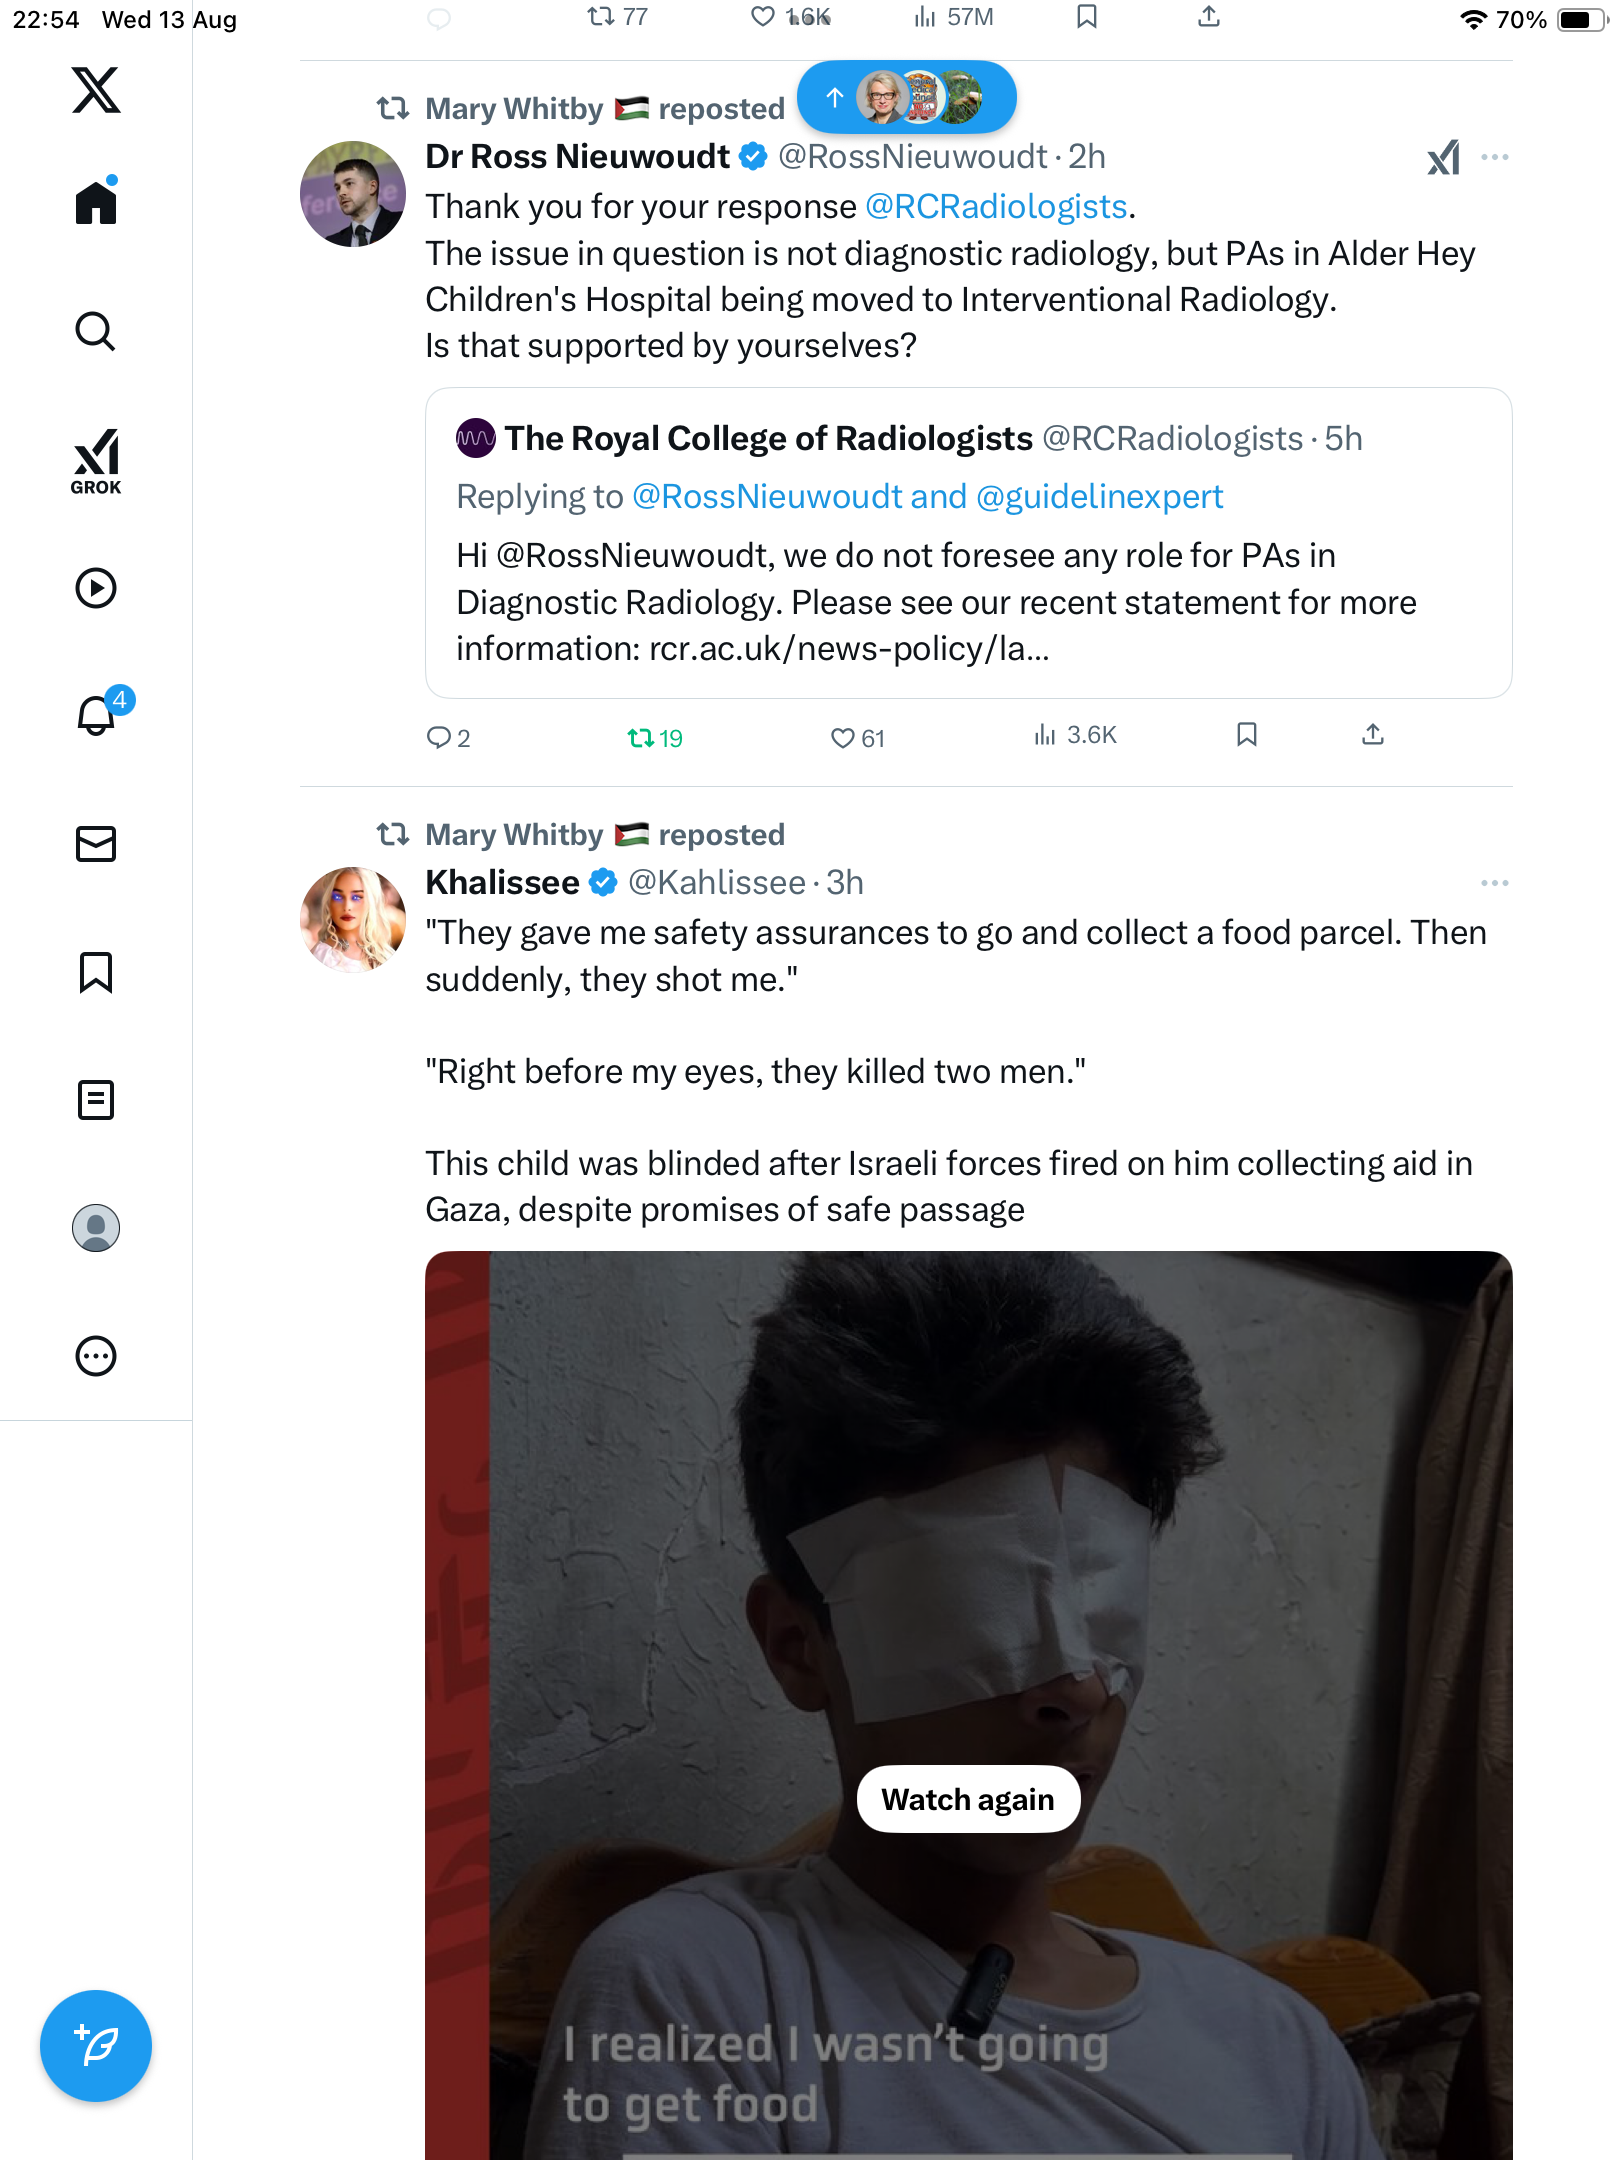Expand the sidebar More circle menu
The height and width of the screenshot is (2160, 1620).
pos(96,1356)
